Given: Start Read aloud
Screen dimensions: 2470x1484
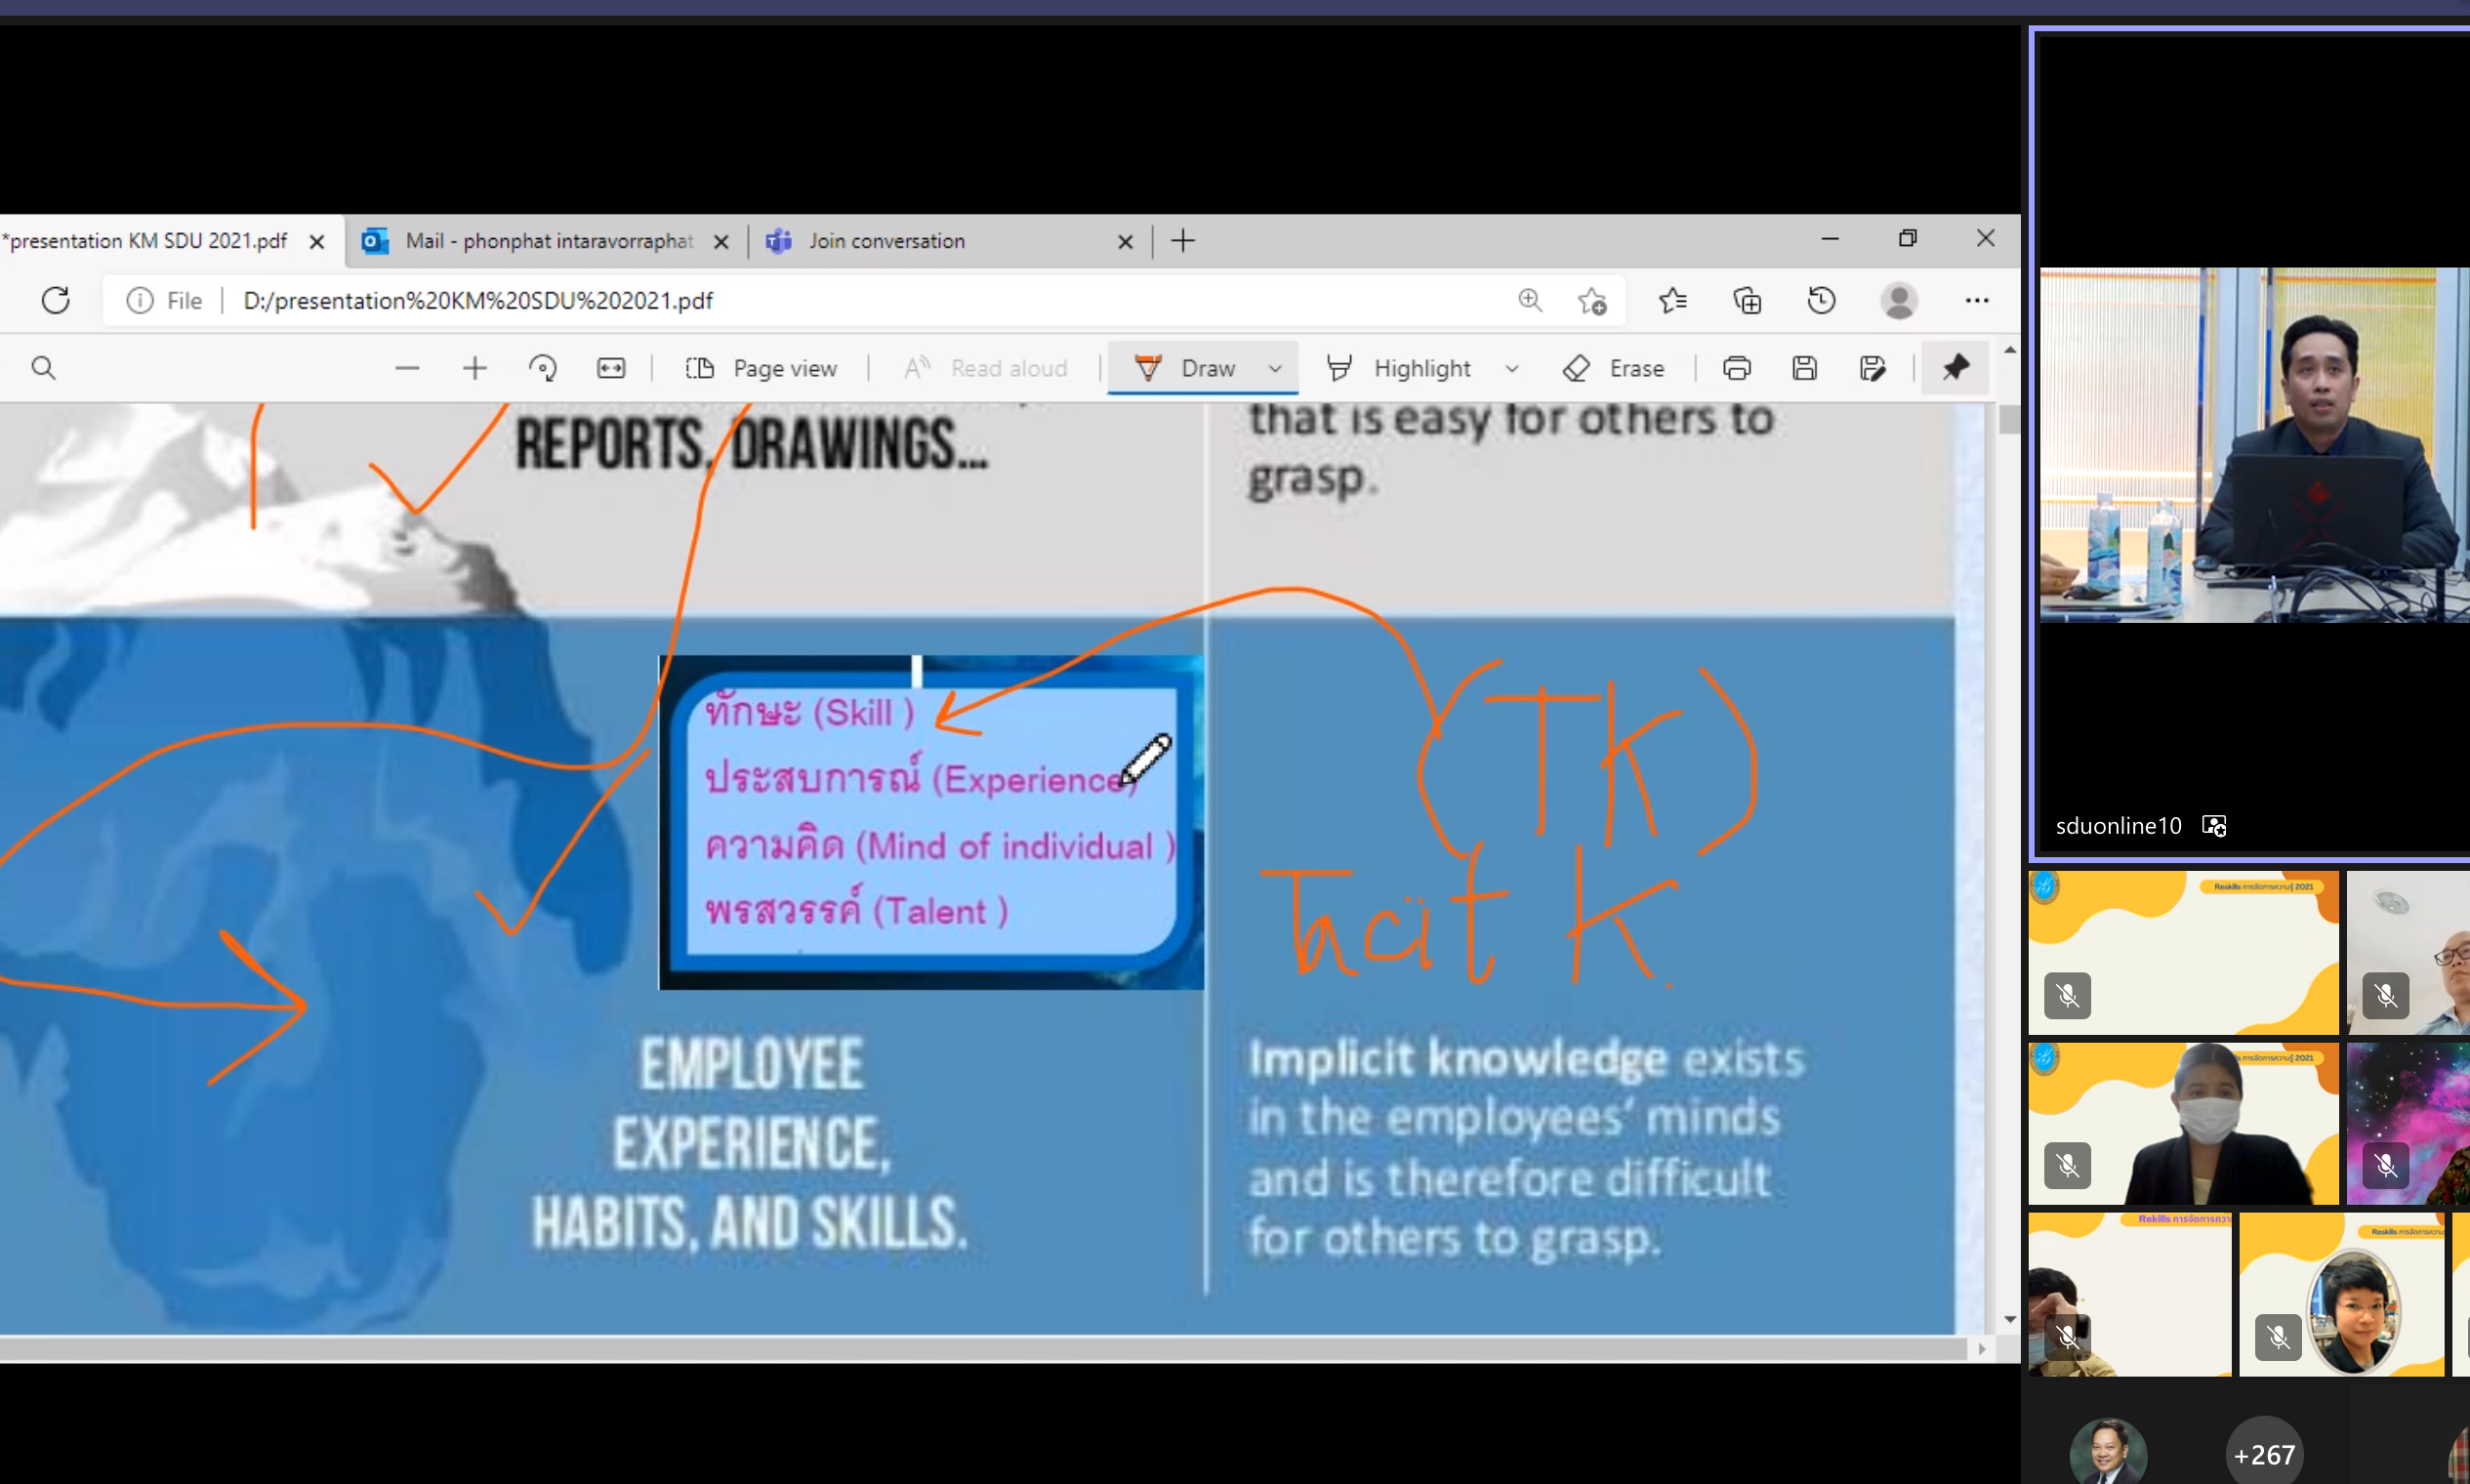Looking at the screenshot, I should pyautogui.click(x=986, y=368).
